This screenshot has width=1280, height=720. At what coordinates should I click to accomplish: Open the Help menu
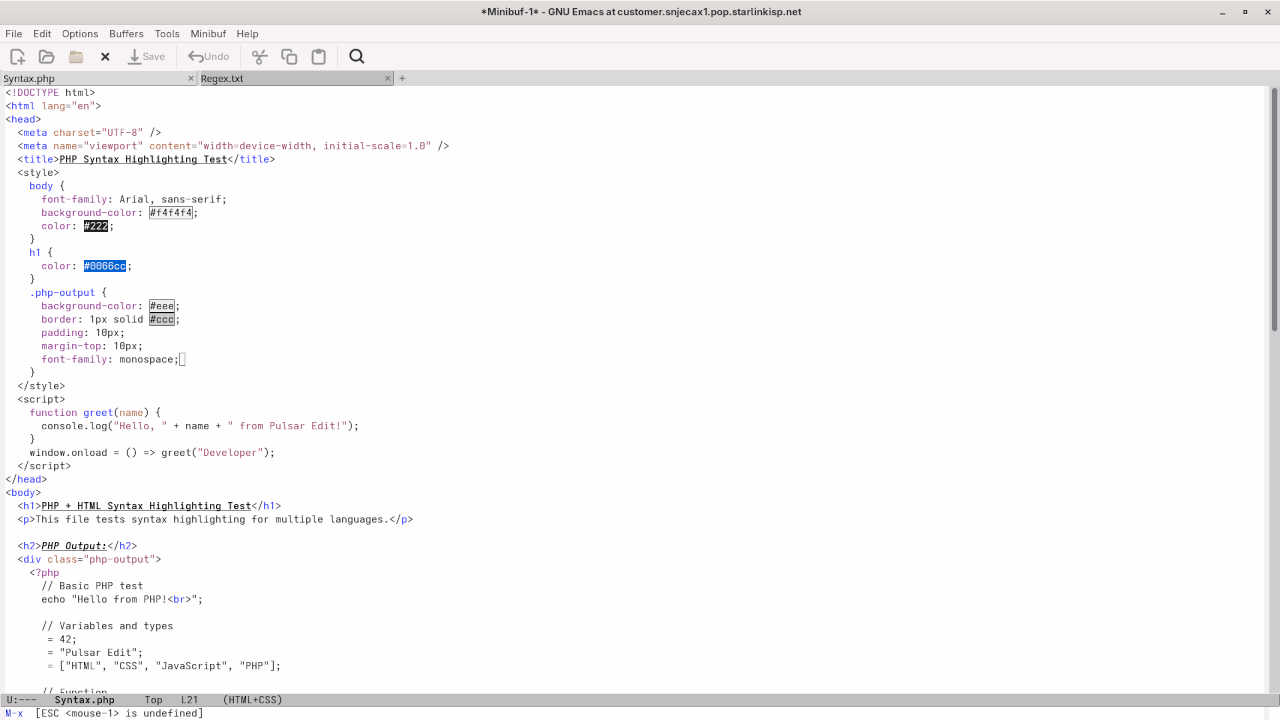(x=247, y=34)
